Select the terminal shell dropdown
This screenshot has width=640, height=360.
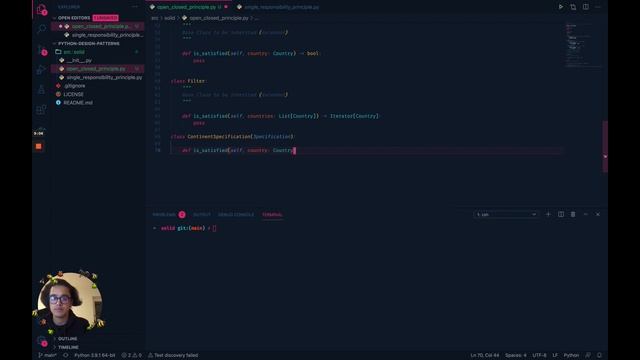[506, 214]
